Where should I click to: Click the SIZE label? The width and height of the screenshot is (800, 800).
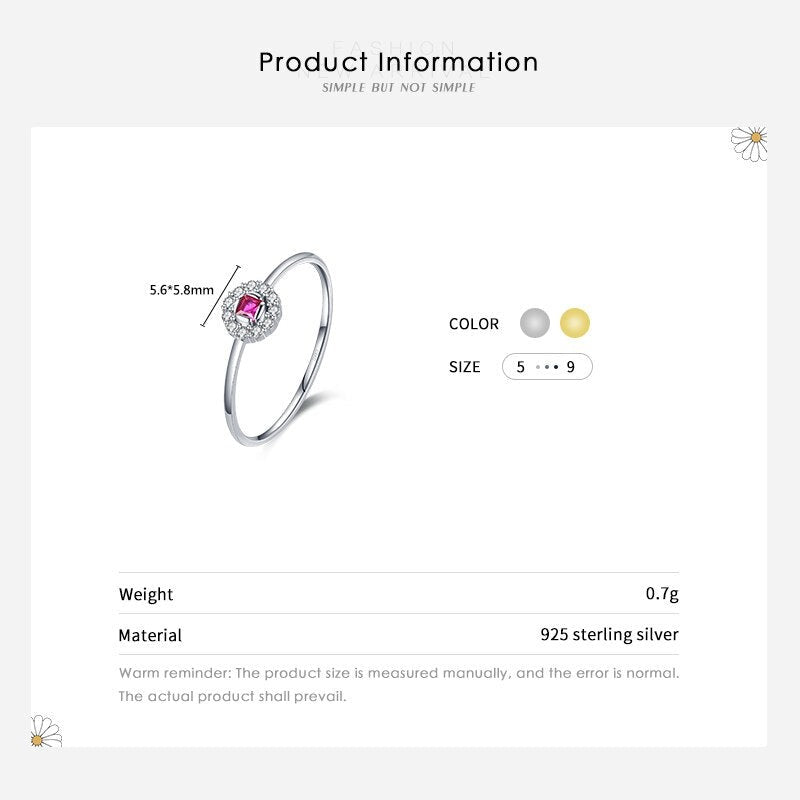pyautogui.click(x=465, y=367)
